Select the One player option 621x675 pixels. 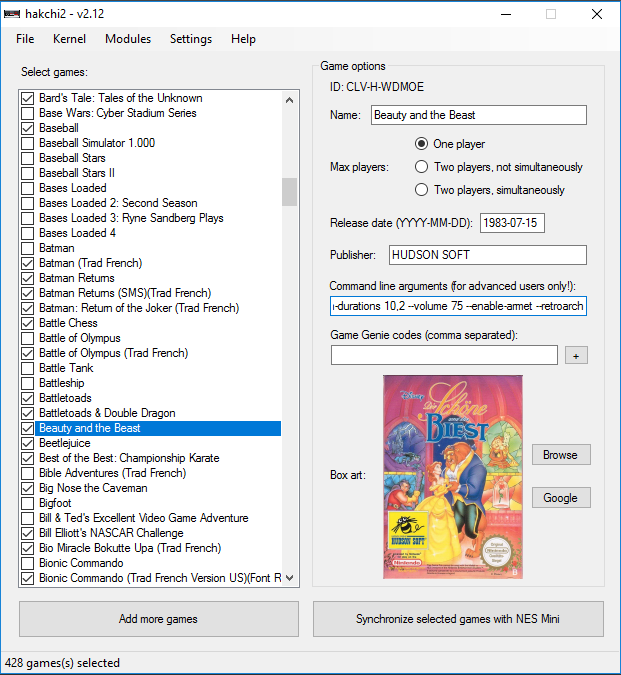click(421, 144)
